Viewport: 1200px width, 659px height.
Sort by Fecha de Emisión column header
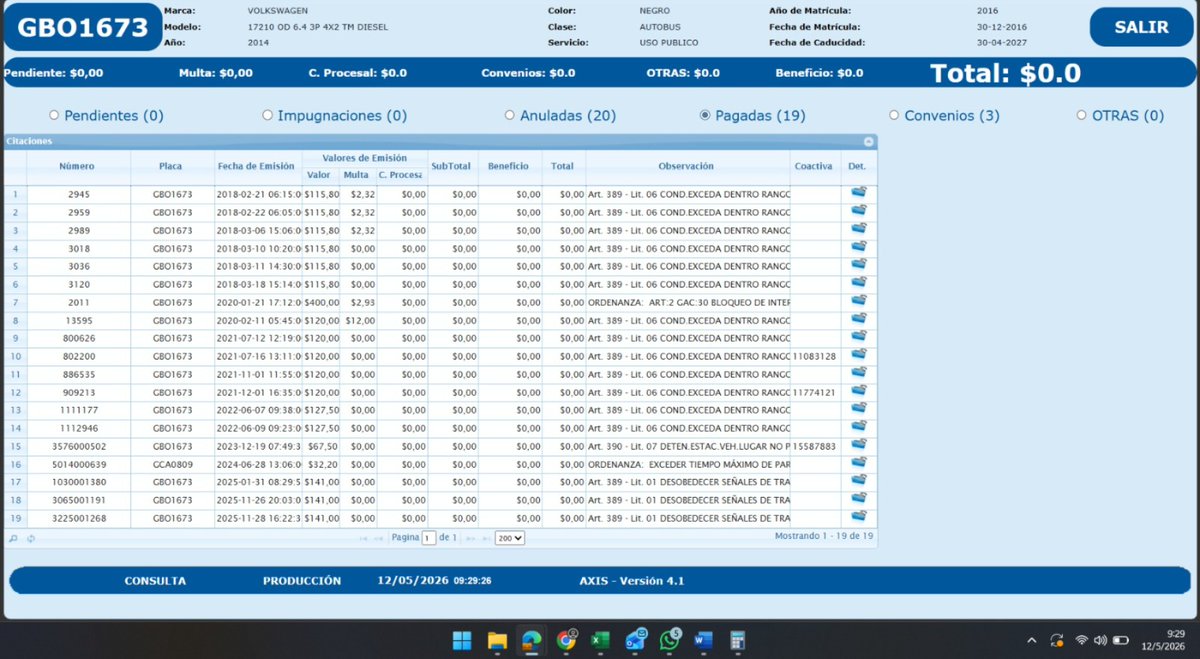257,166
